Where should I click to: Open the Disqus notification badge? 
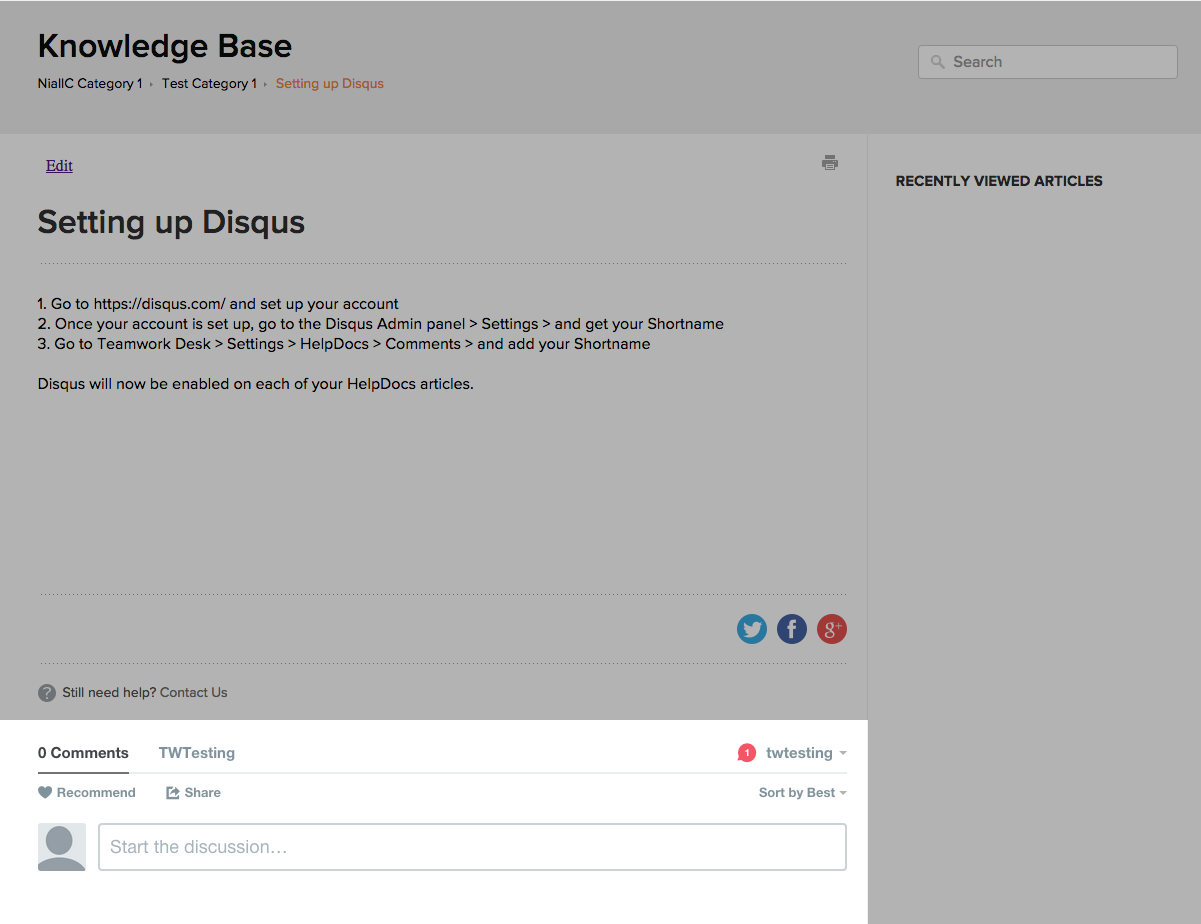746,753
